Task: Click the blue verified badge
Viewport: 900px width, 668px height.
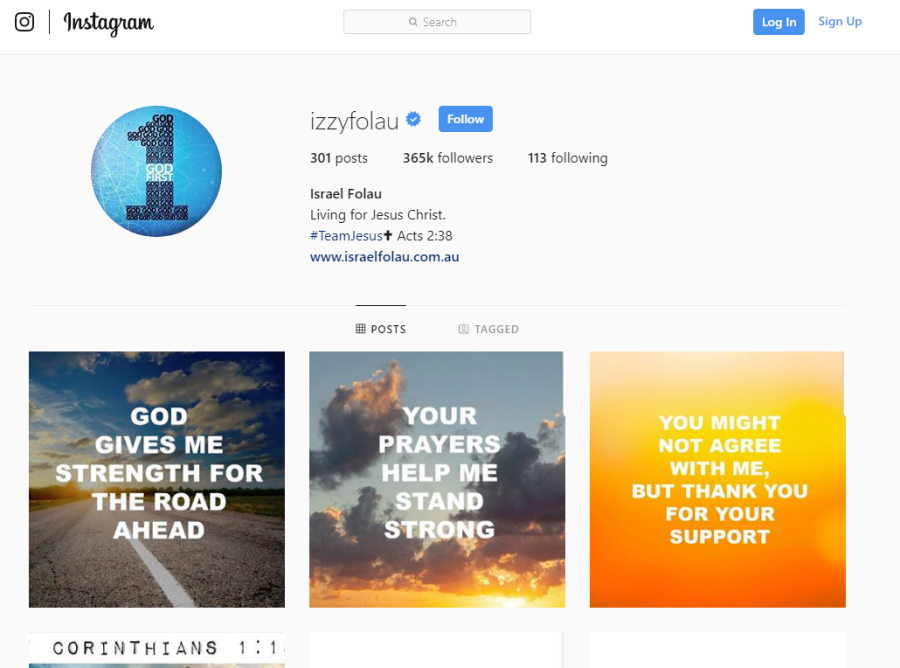Action: coord(413,119)
